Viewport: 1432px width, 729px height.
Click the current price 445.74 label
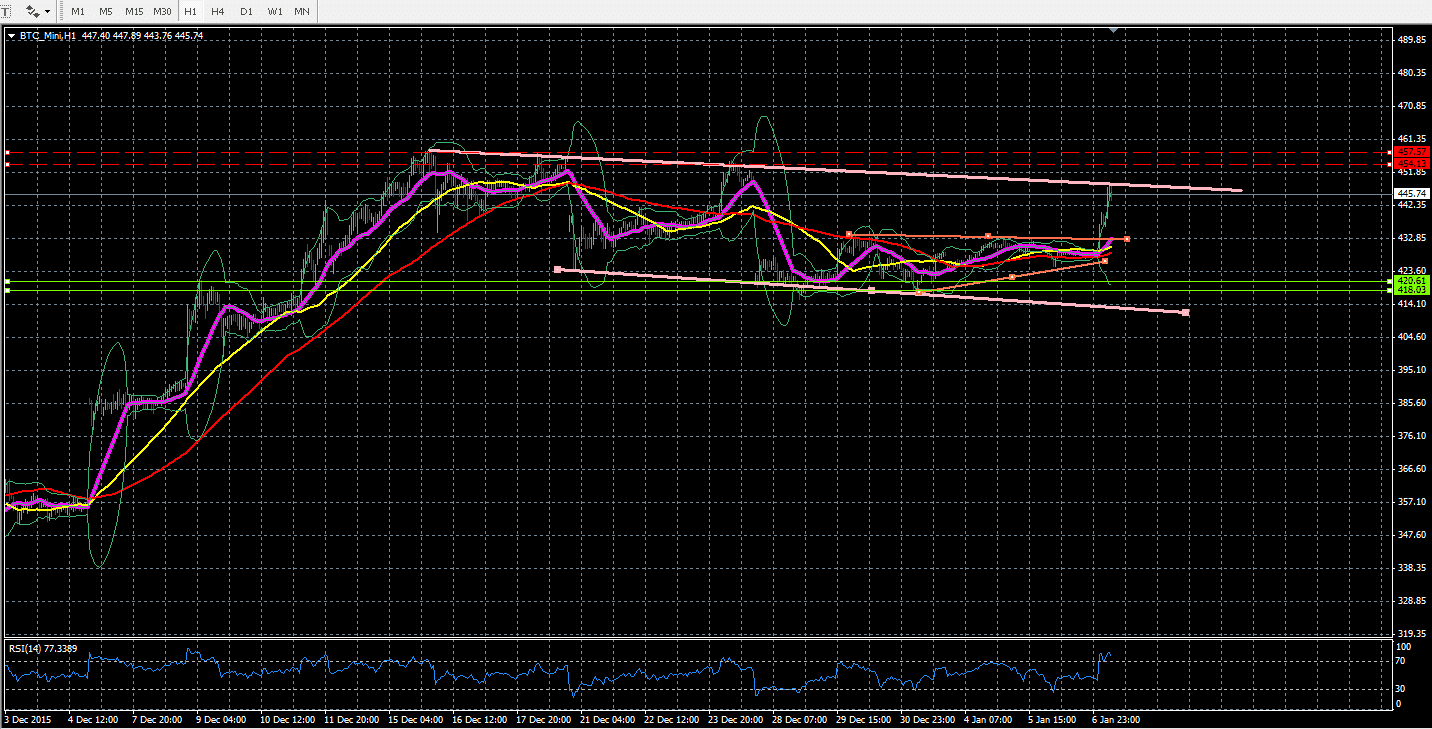[1411, 193]
